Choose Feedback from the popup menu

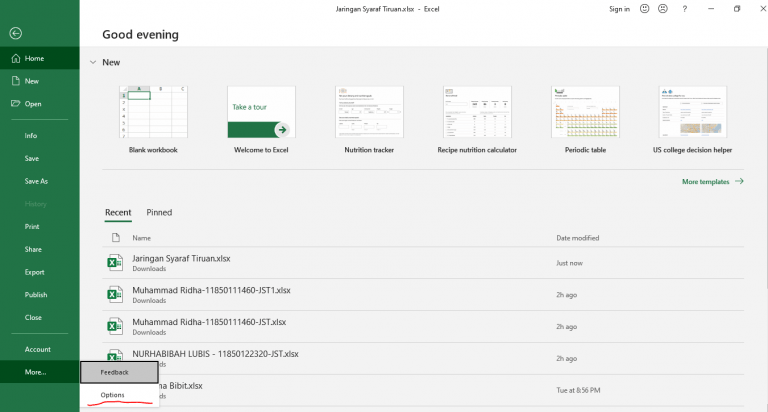point(120,372)
